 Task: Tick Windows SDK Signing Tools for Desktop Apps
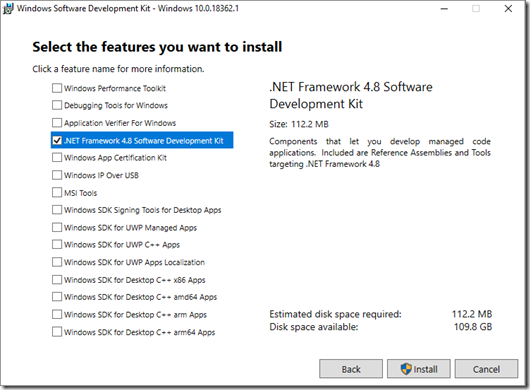pos(57,210)
